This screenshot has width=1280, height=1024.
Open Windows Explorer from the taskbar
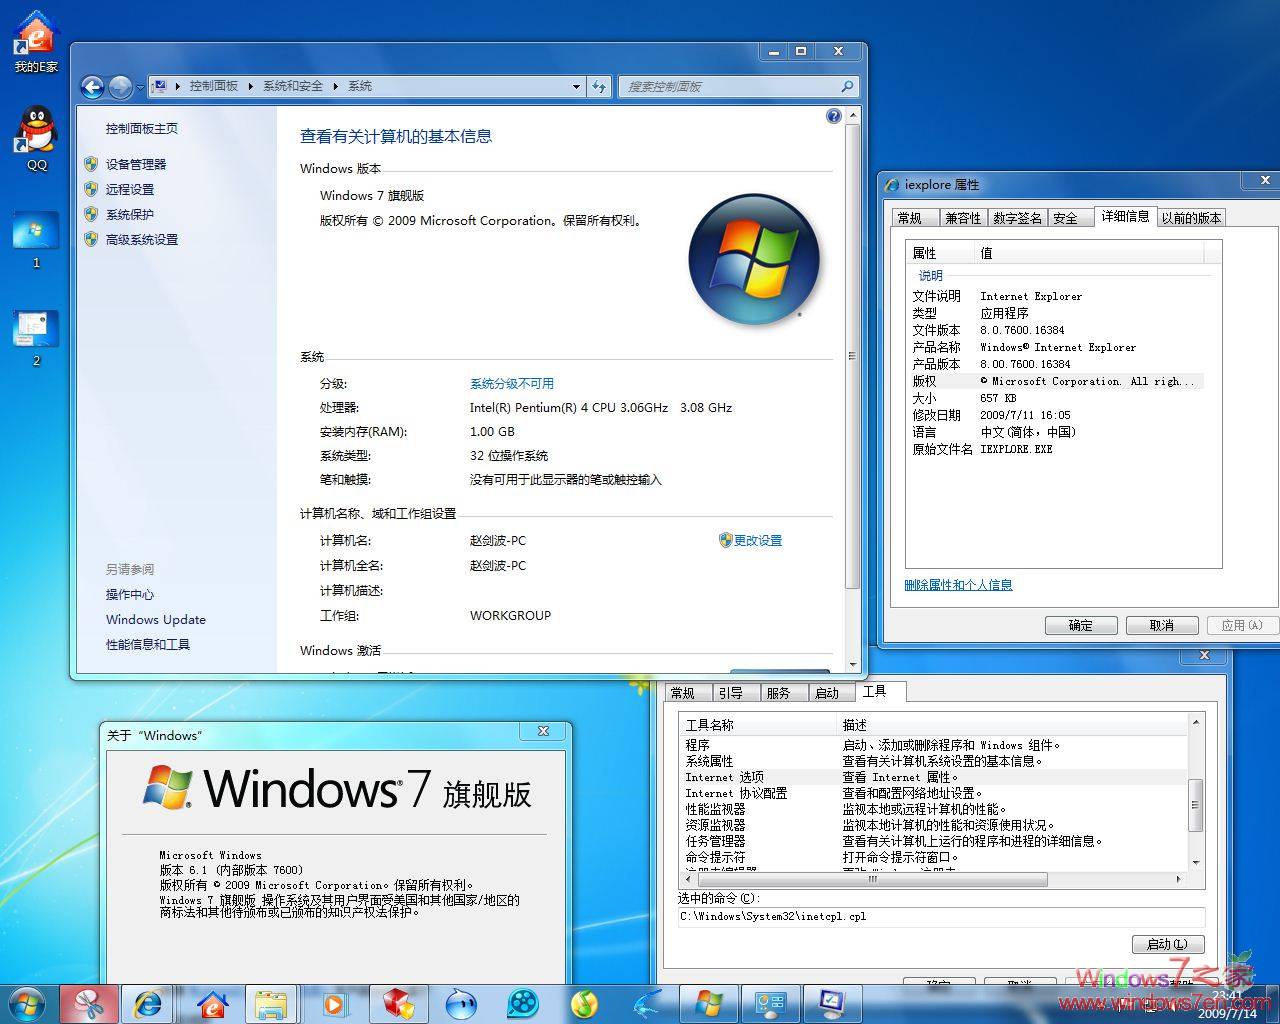coord(272,1004)
